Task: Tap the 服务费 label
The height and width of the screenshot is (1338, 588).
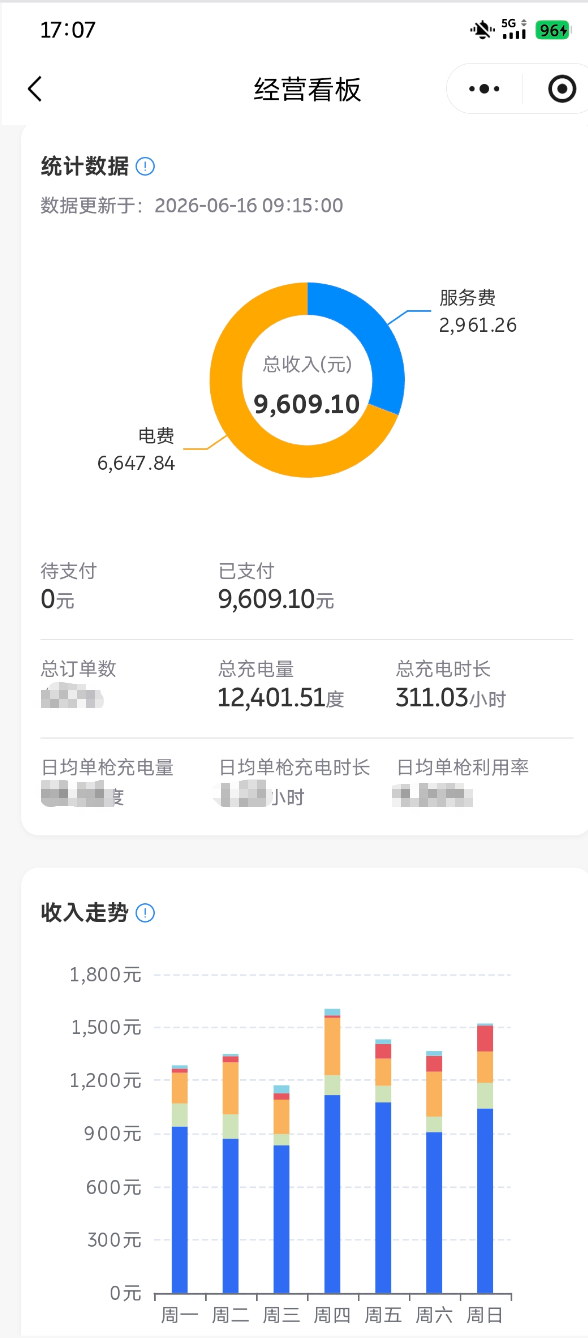Action: coord(468,297)
